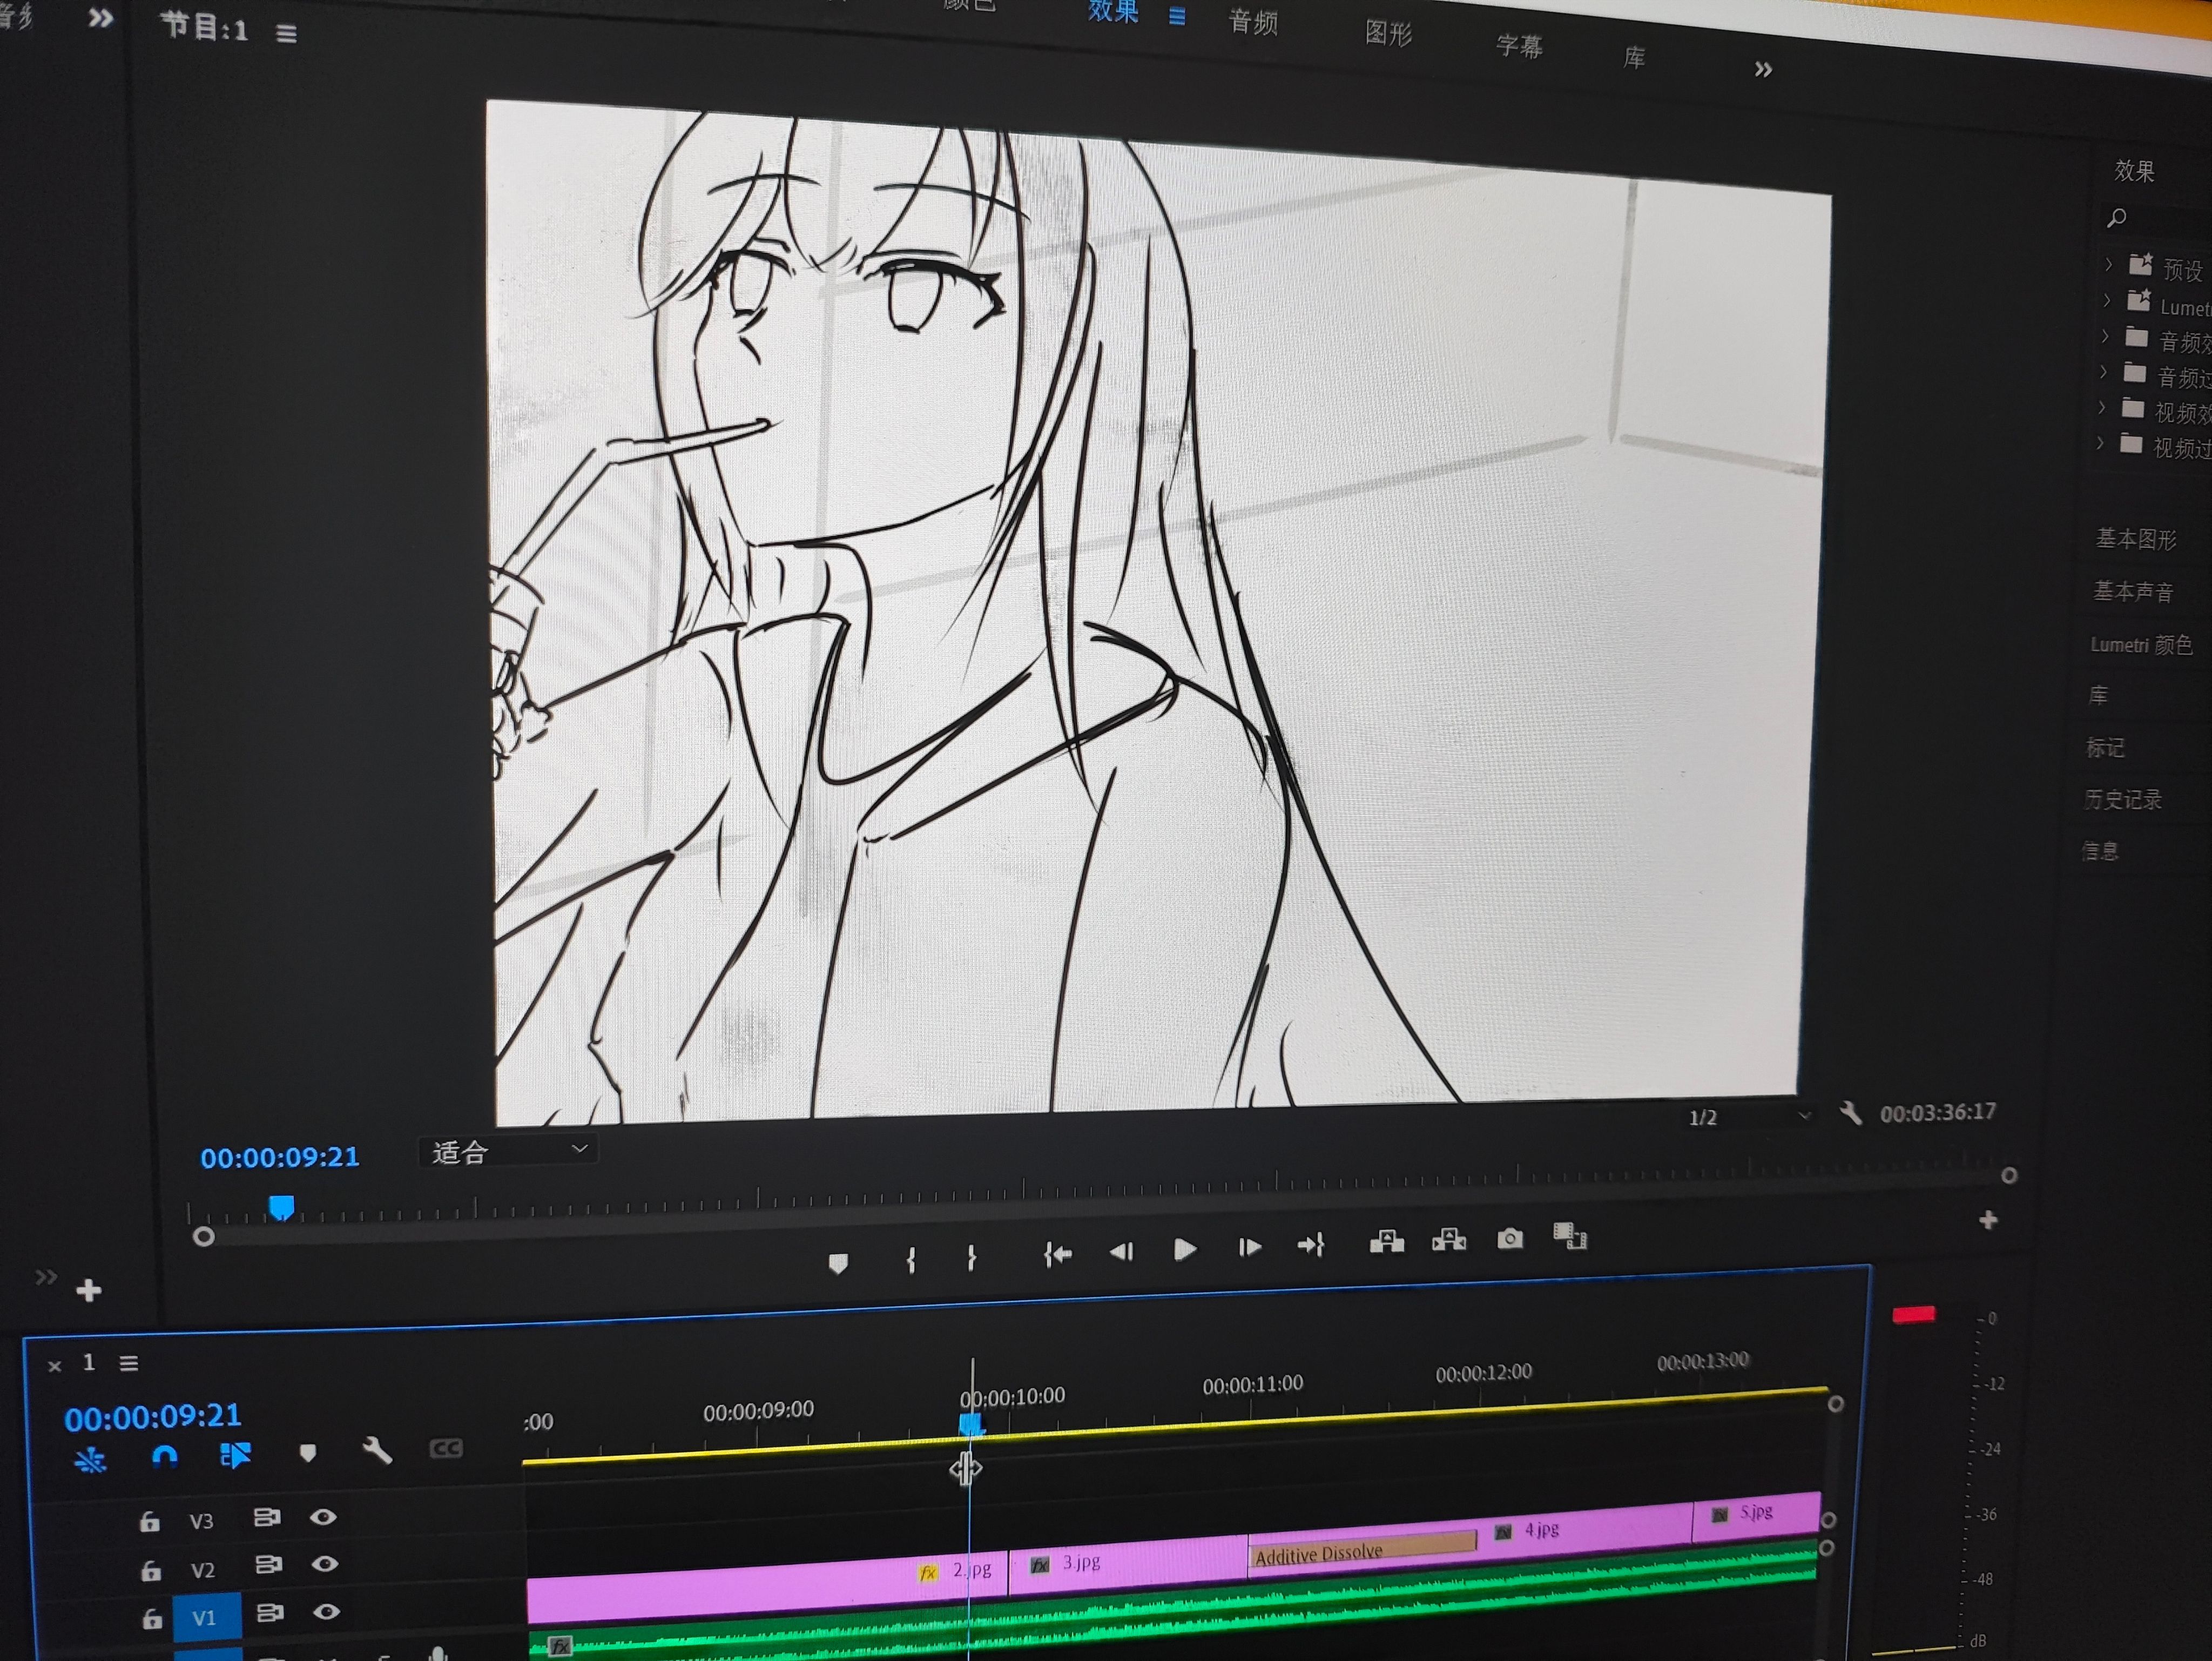This screenshot has height=1661, width=2212.
Task: Toggle timeline Snap magnet icon
Action: pos(165,1457)
